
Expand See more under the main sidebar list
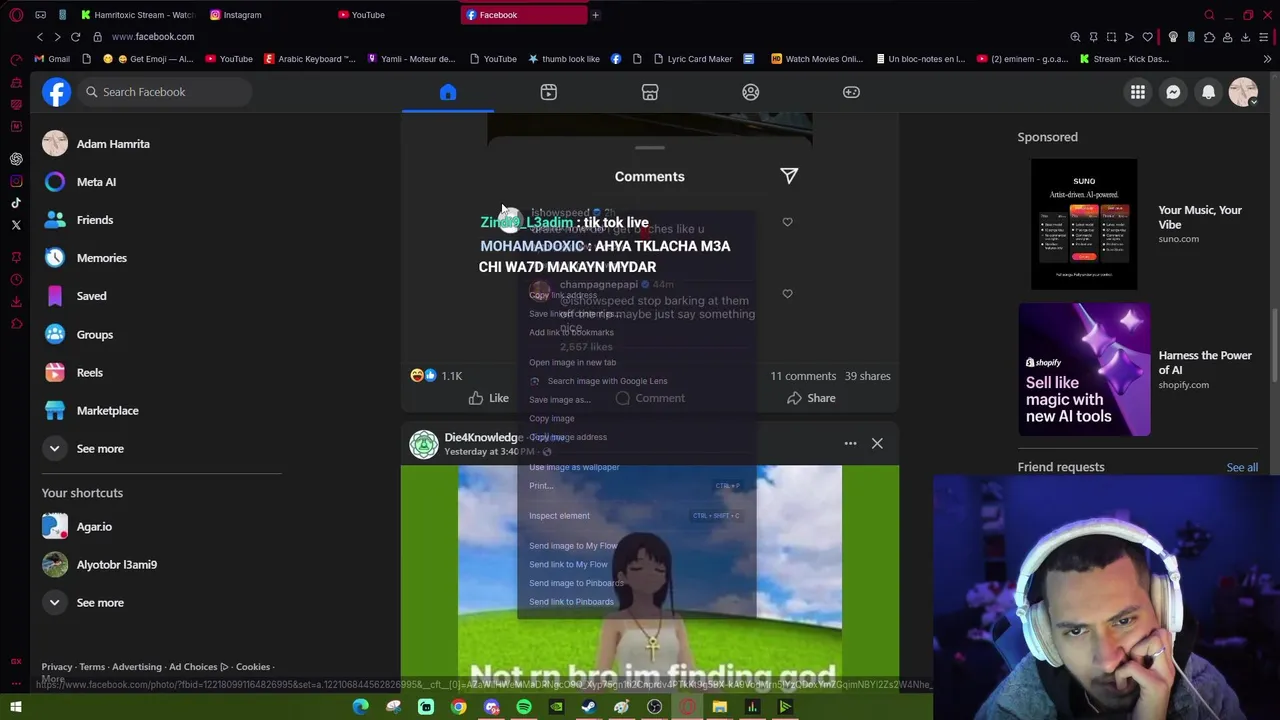pyautogui.click(x=162, y=448)
